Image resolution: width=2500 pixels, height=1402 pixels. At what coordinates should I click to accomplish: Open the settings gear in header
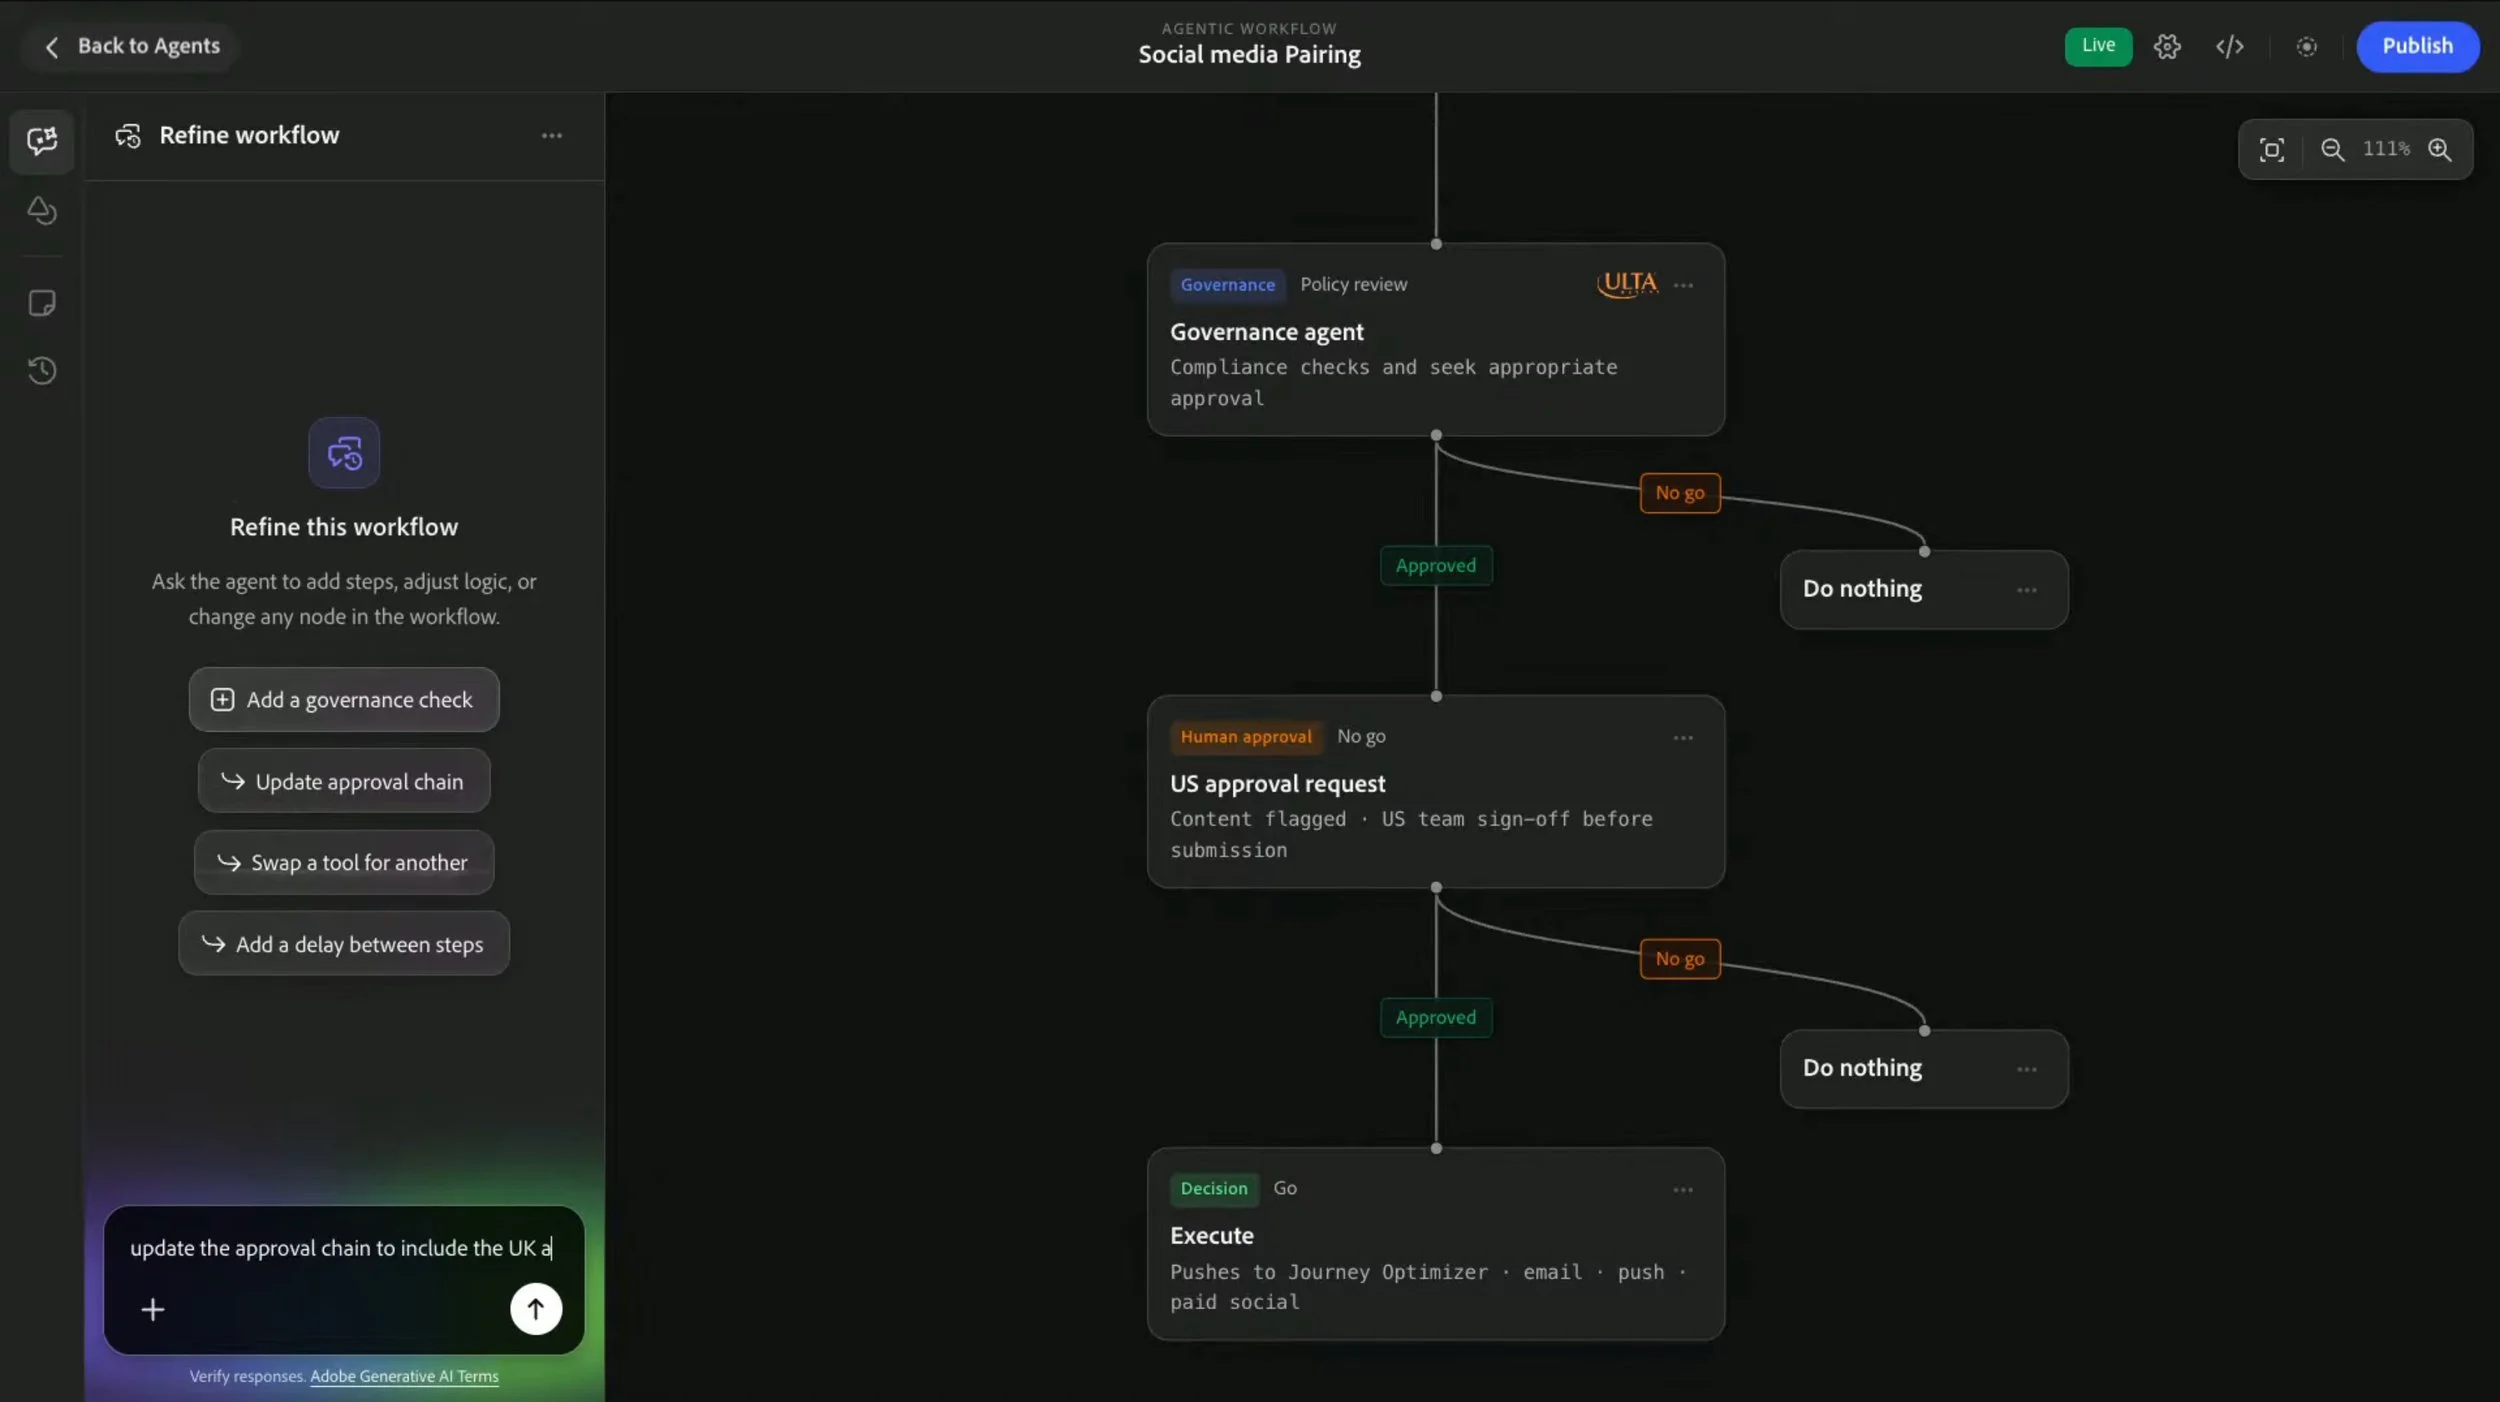click(x=2167, y=46)
